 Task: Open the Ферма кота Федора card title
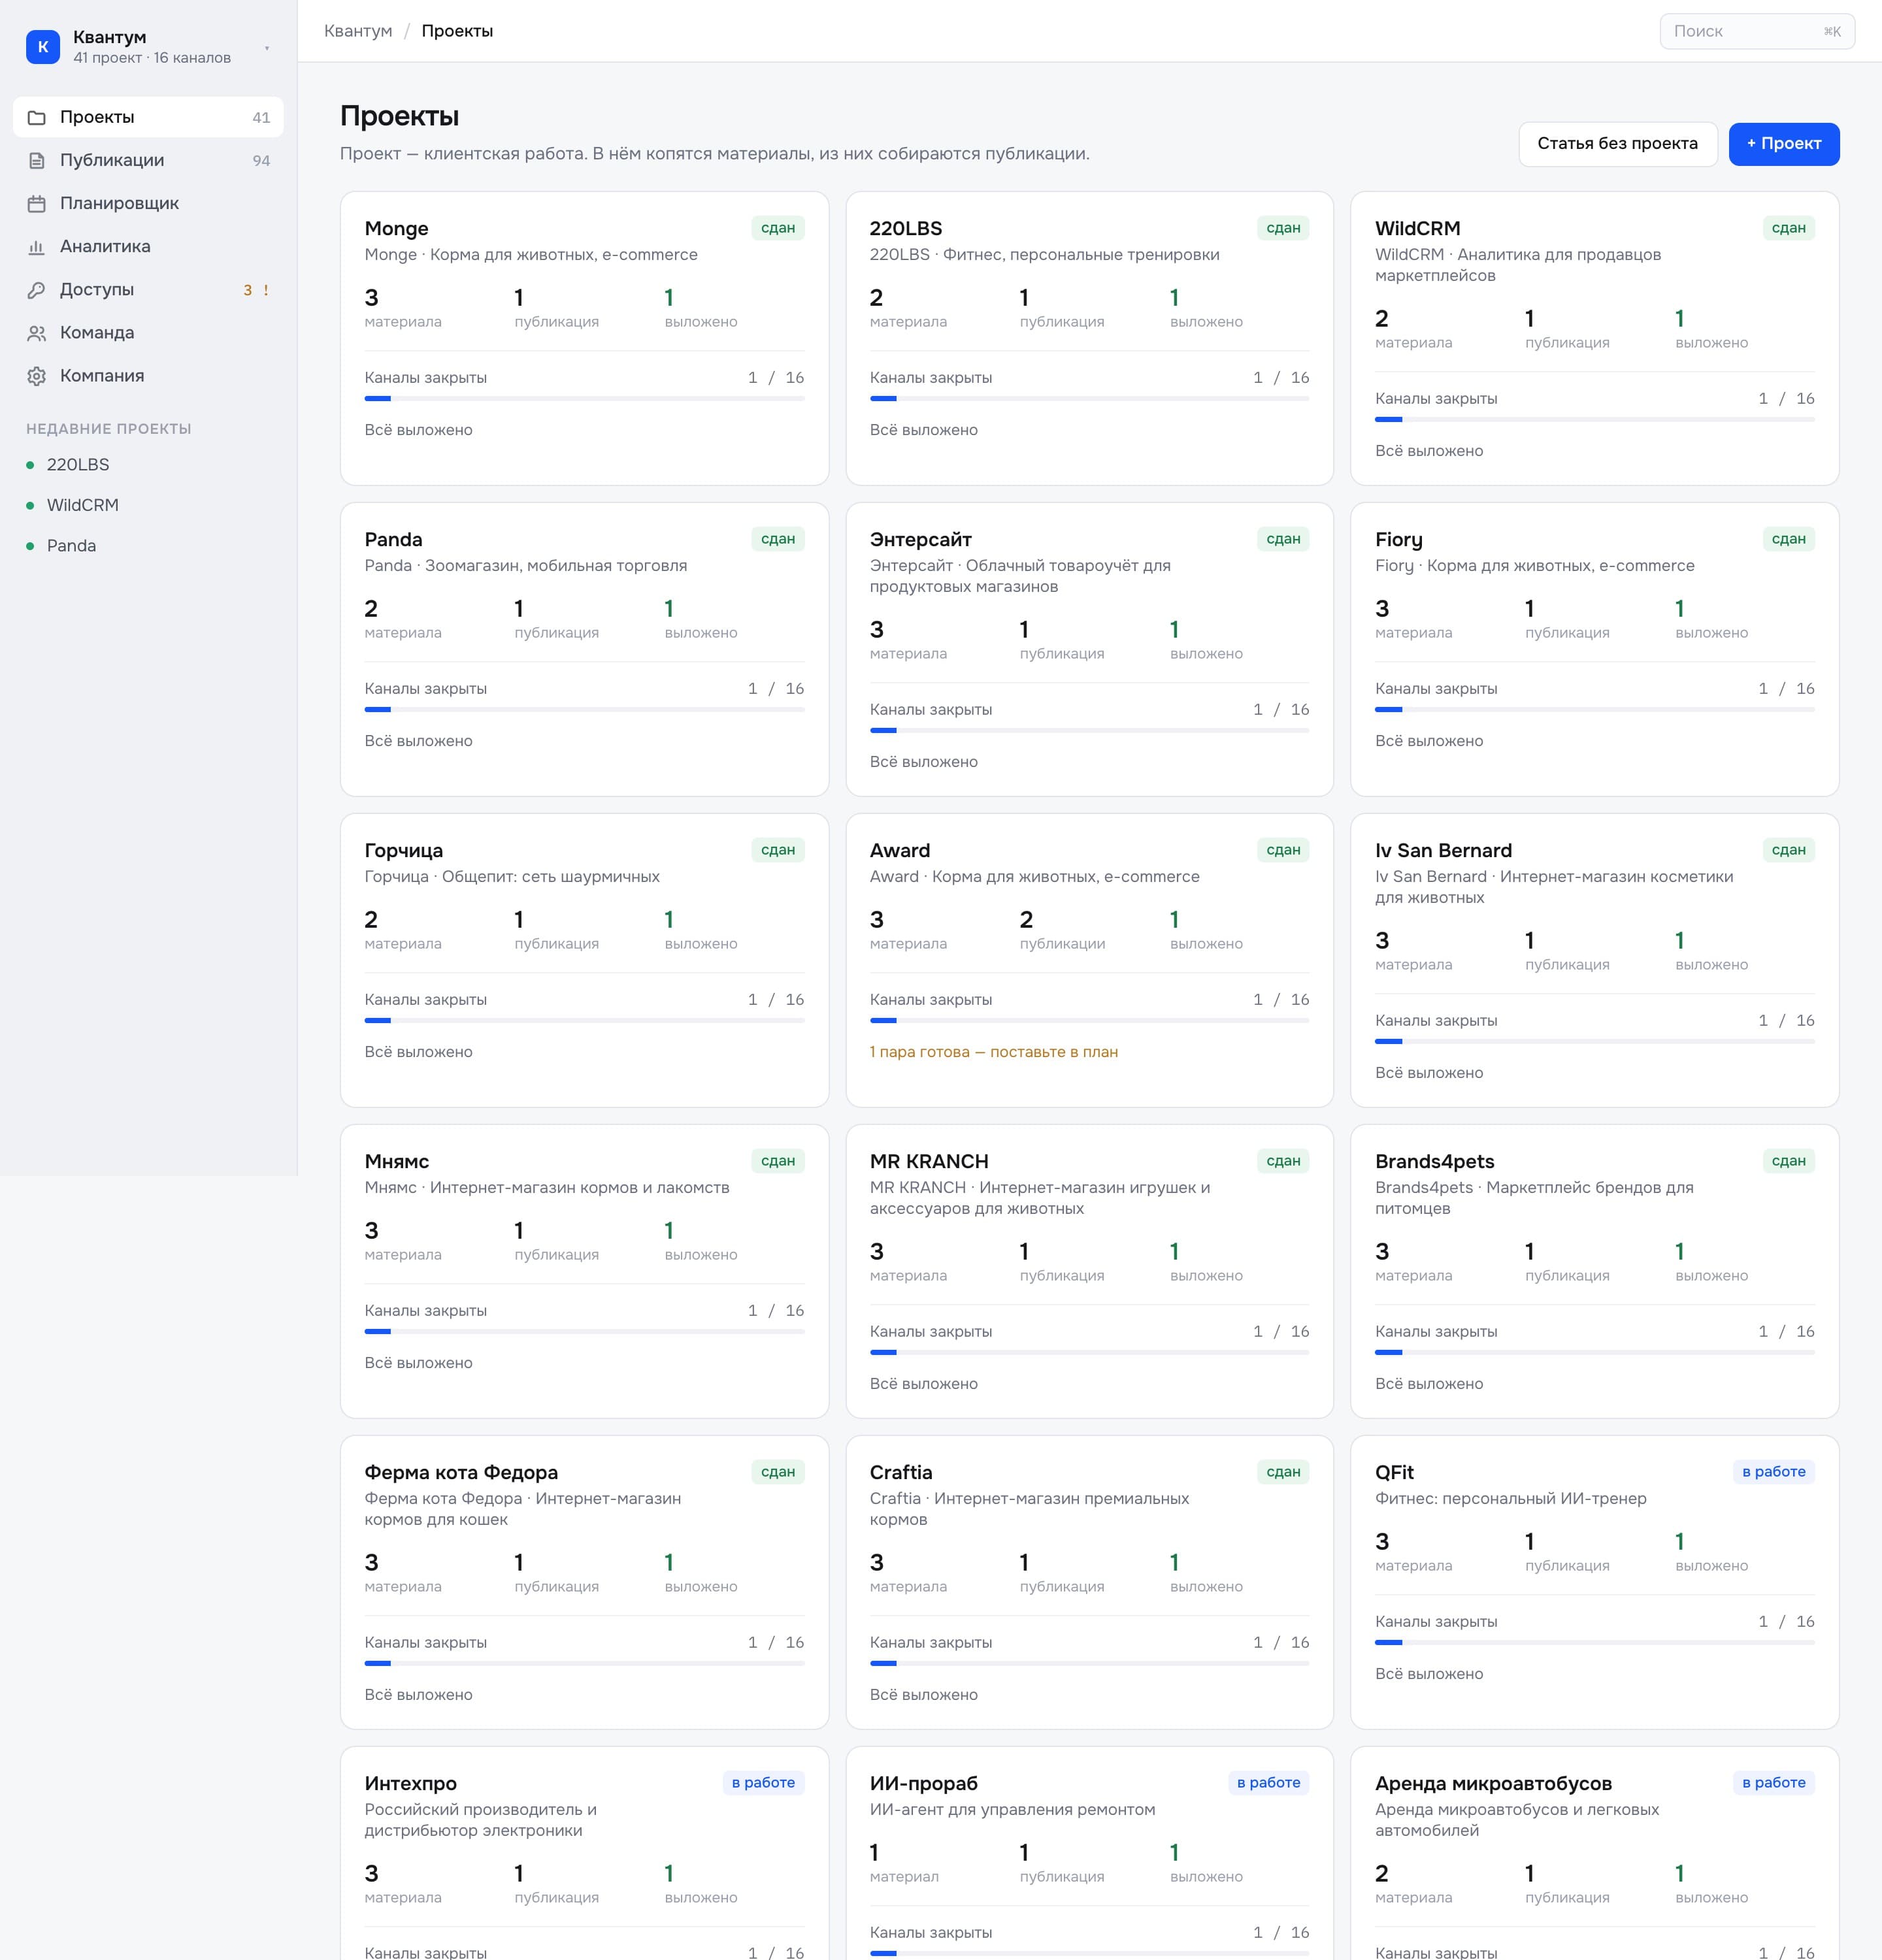coord(461,1473)
